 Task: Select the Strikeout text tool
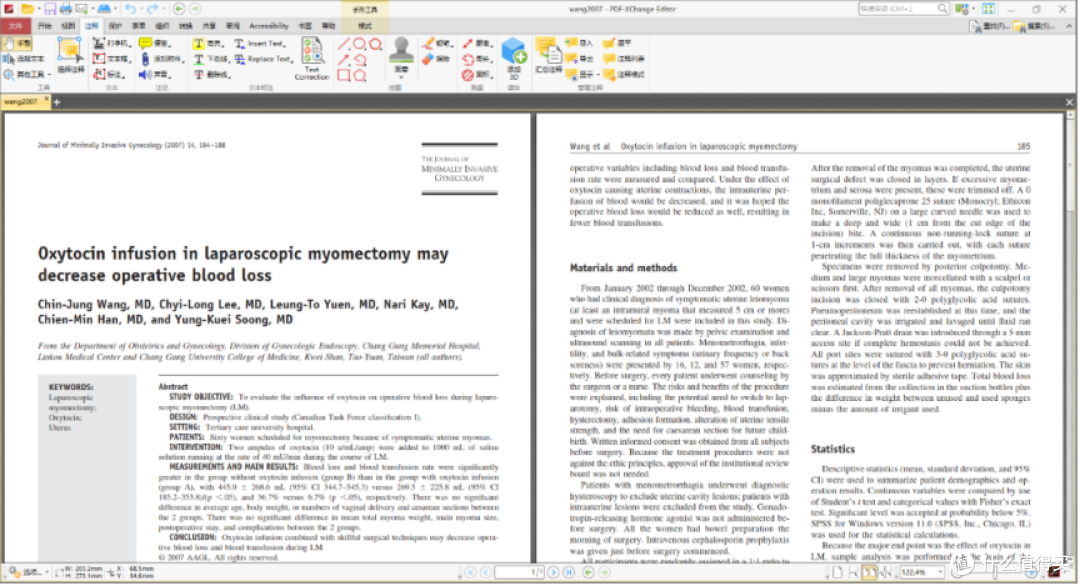pyautogui.click(x=211, y=74)
